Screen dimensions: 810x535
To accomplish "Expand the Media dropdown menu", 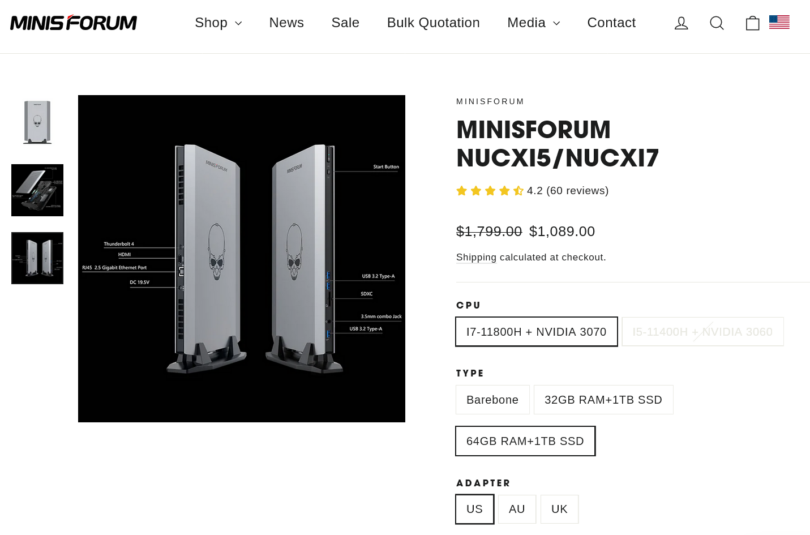I will click(x=533, y=23).
